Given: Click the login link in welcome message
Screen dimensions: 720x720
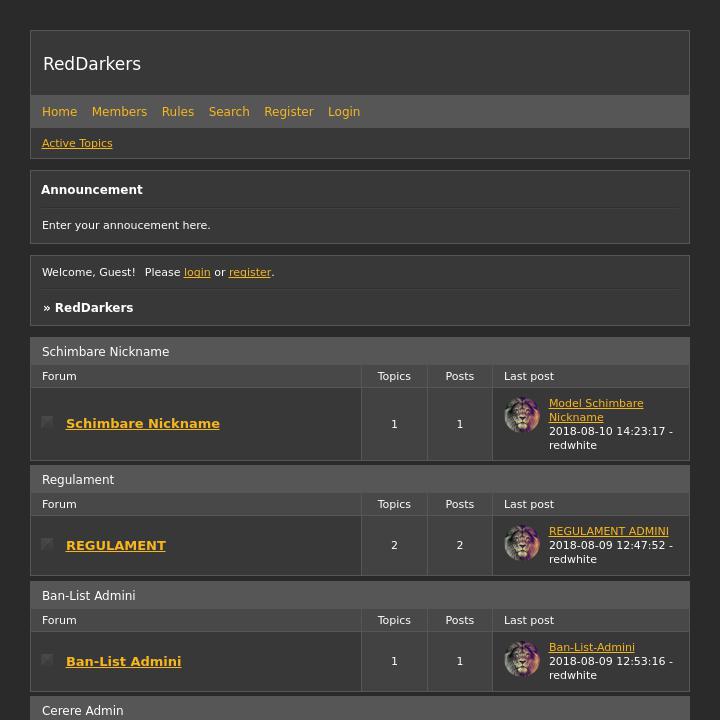Looking at the screenshot, I should [x=197, y=272].
